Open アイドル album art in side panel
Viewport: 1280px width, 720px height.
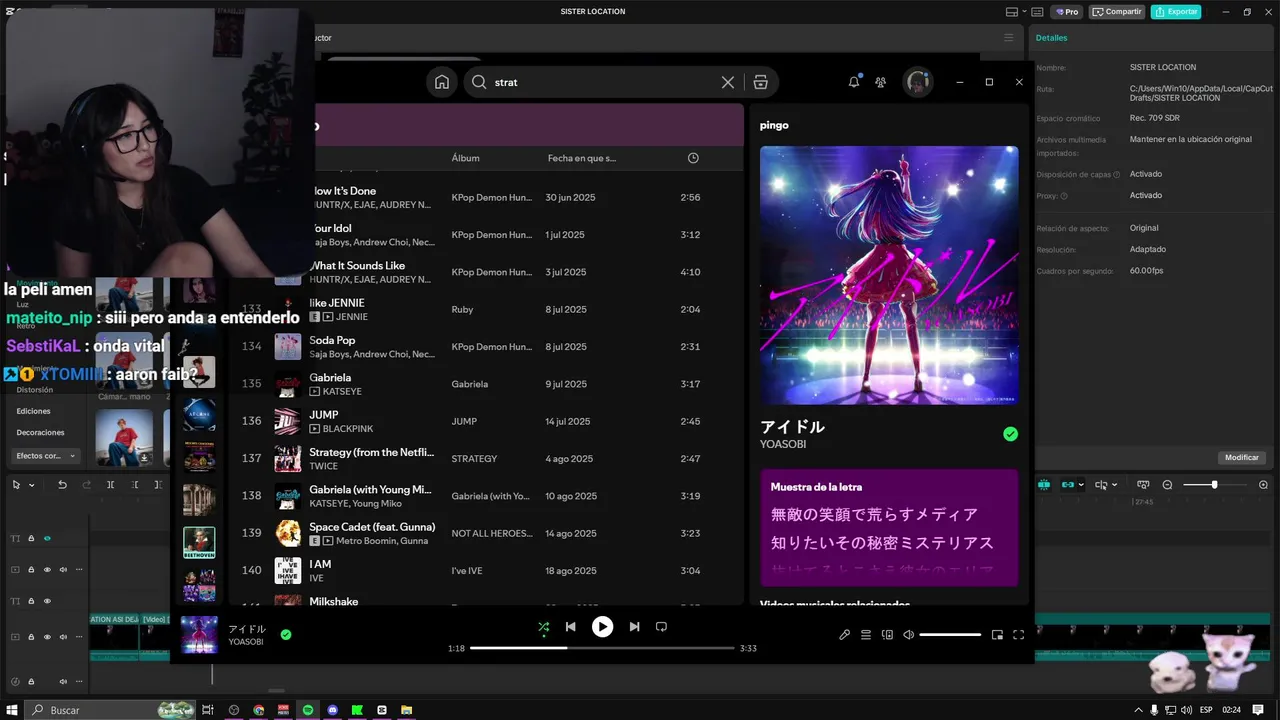pos(889,275)
